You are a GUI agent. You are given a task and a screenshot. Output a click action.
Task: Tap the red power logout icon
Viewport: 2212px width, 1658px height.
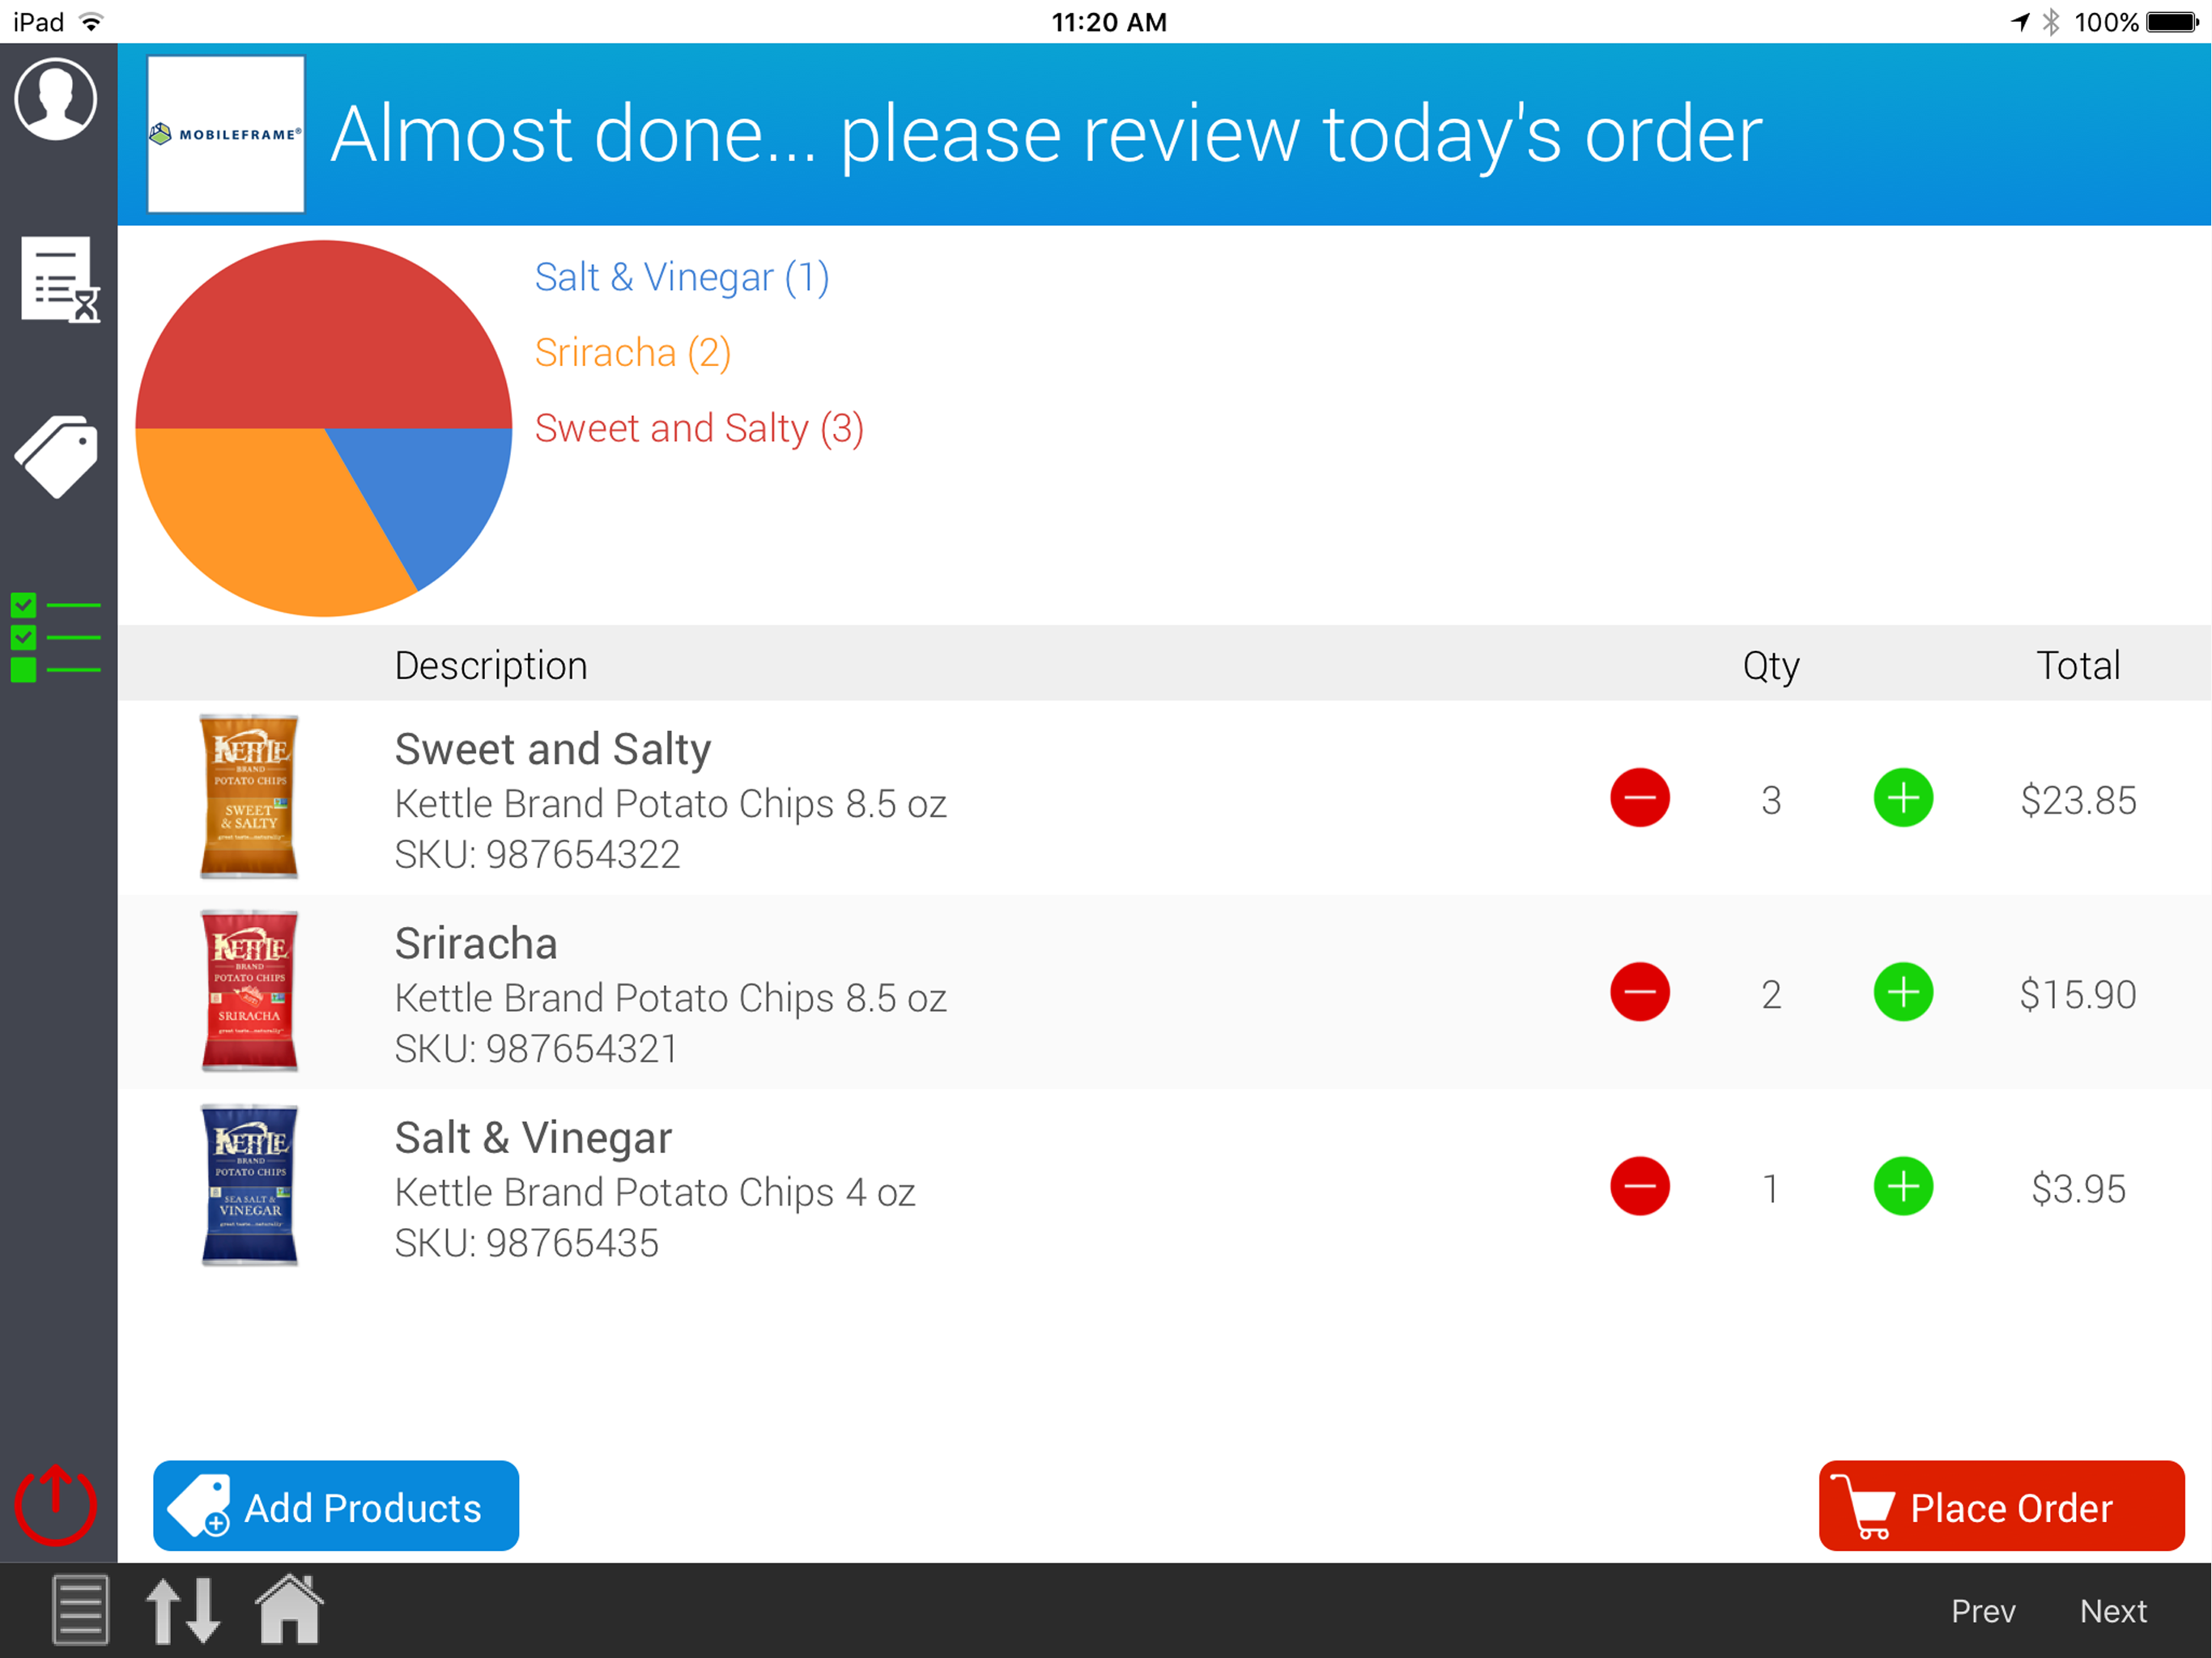(56, 1505)
